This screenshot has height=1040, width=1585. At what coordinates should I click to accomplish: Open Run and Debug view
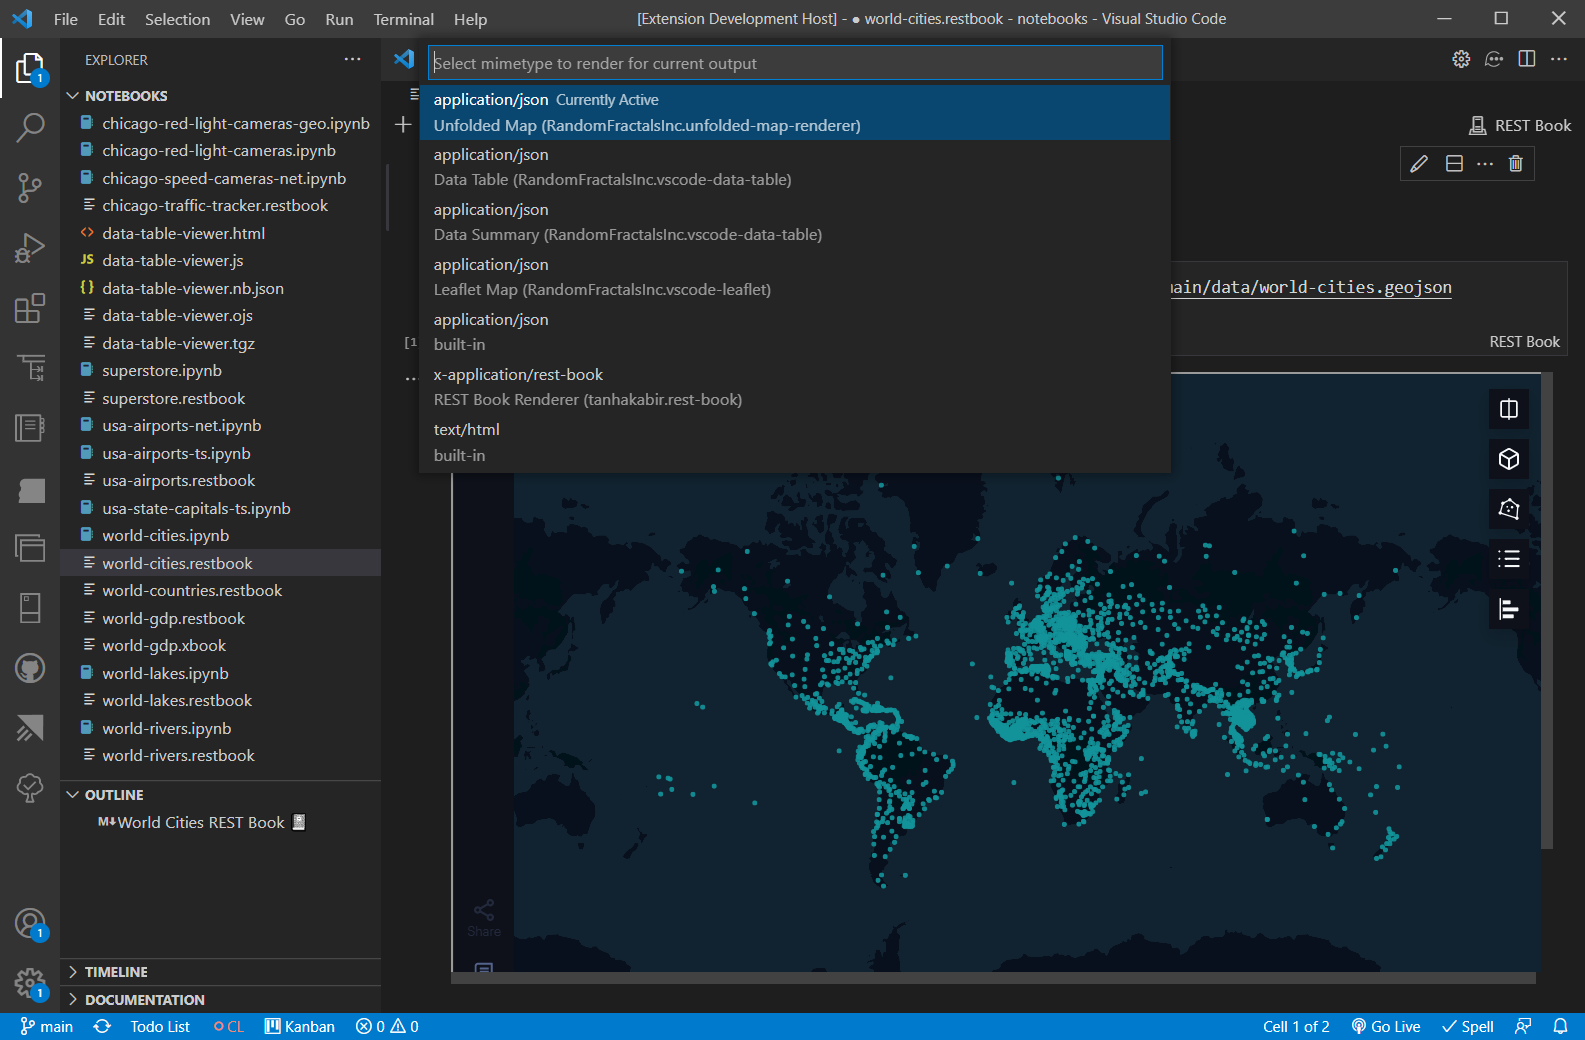click(30, 248)
